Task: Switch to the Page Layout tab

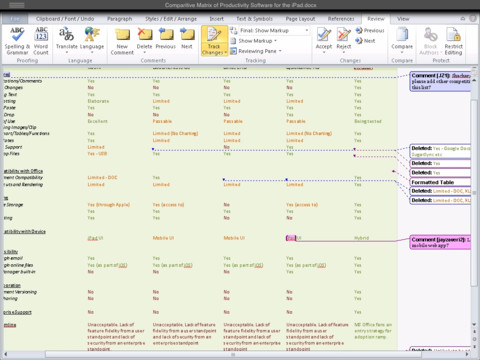Action: coord(300,19)
